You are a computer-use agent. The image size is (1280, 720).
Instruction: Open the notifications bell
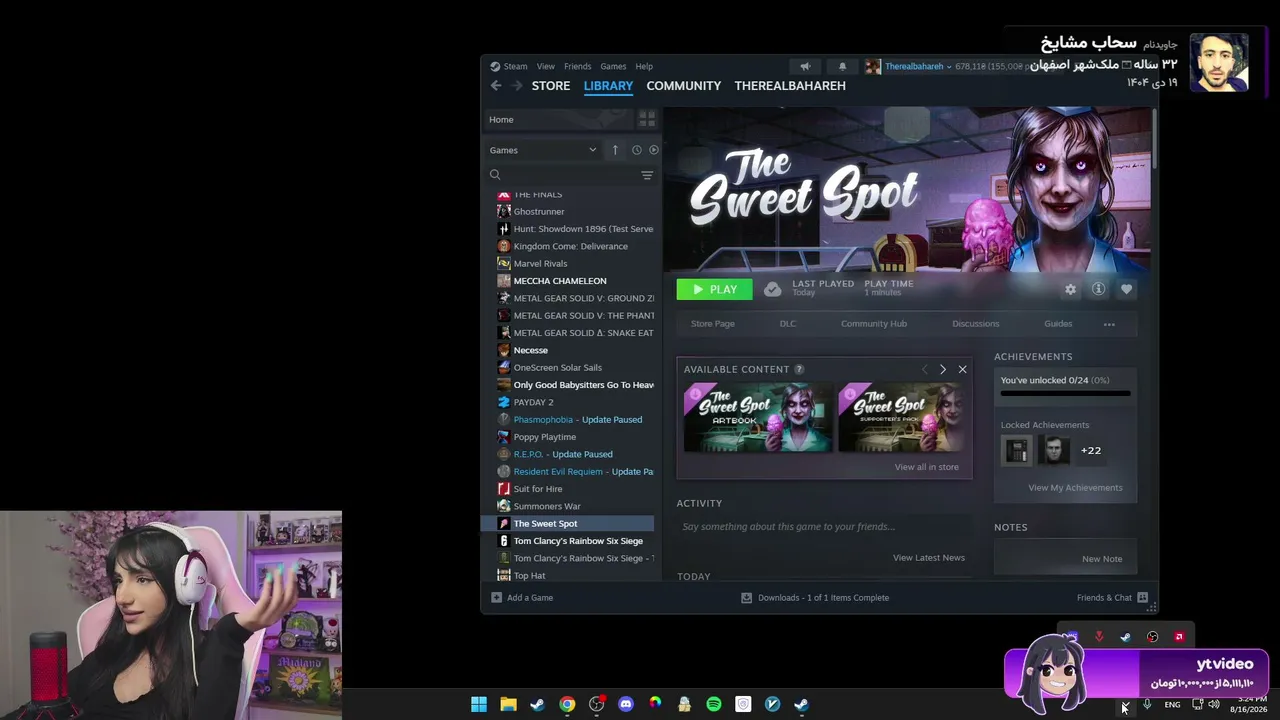(842, 67)
